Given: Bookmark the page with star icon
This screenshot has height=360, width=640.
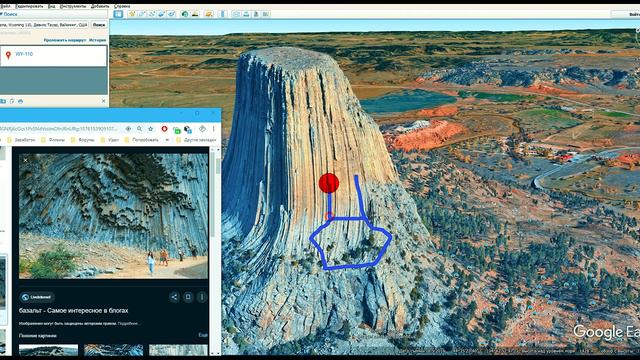Looking at the screenshot, I should tap(151, 129).
